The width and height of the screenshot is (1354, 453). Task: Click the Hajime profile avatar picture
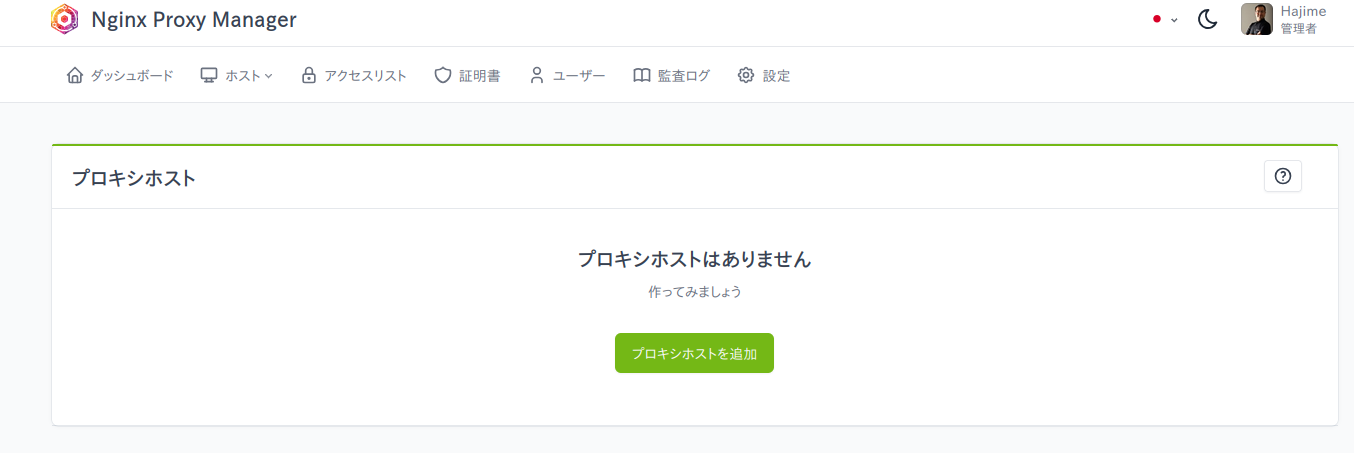click(1257, 19)
